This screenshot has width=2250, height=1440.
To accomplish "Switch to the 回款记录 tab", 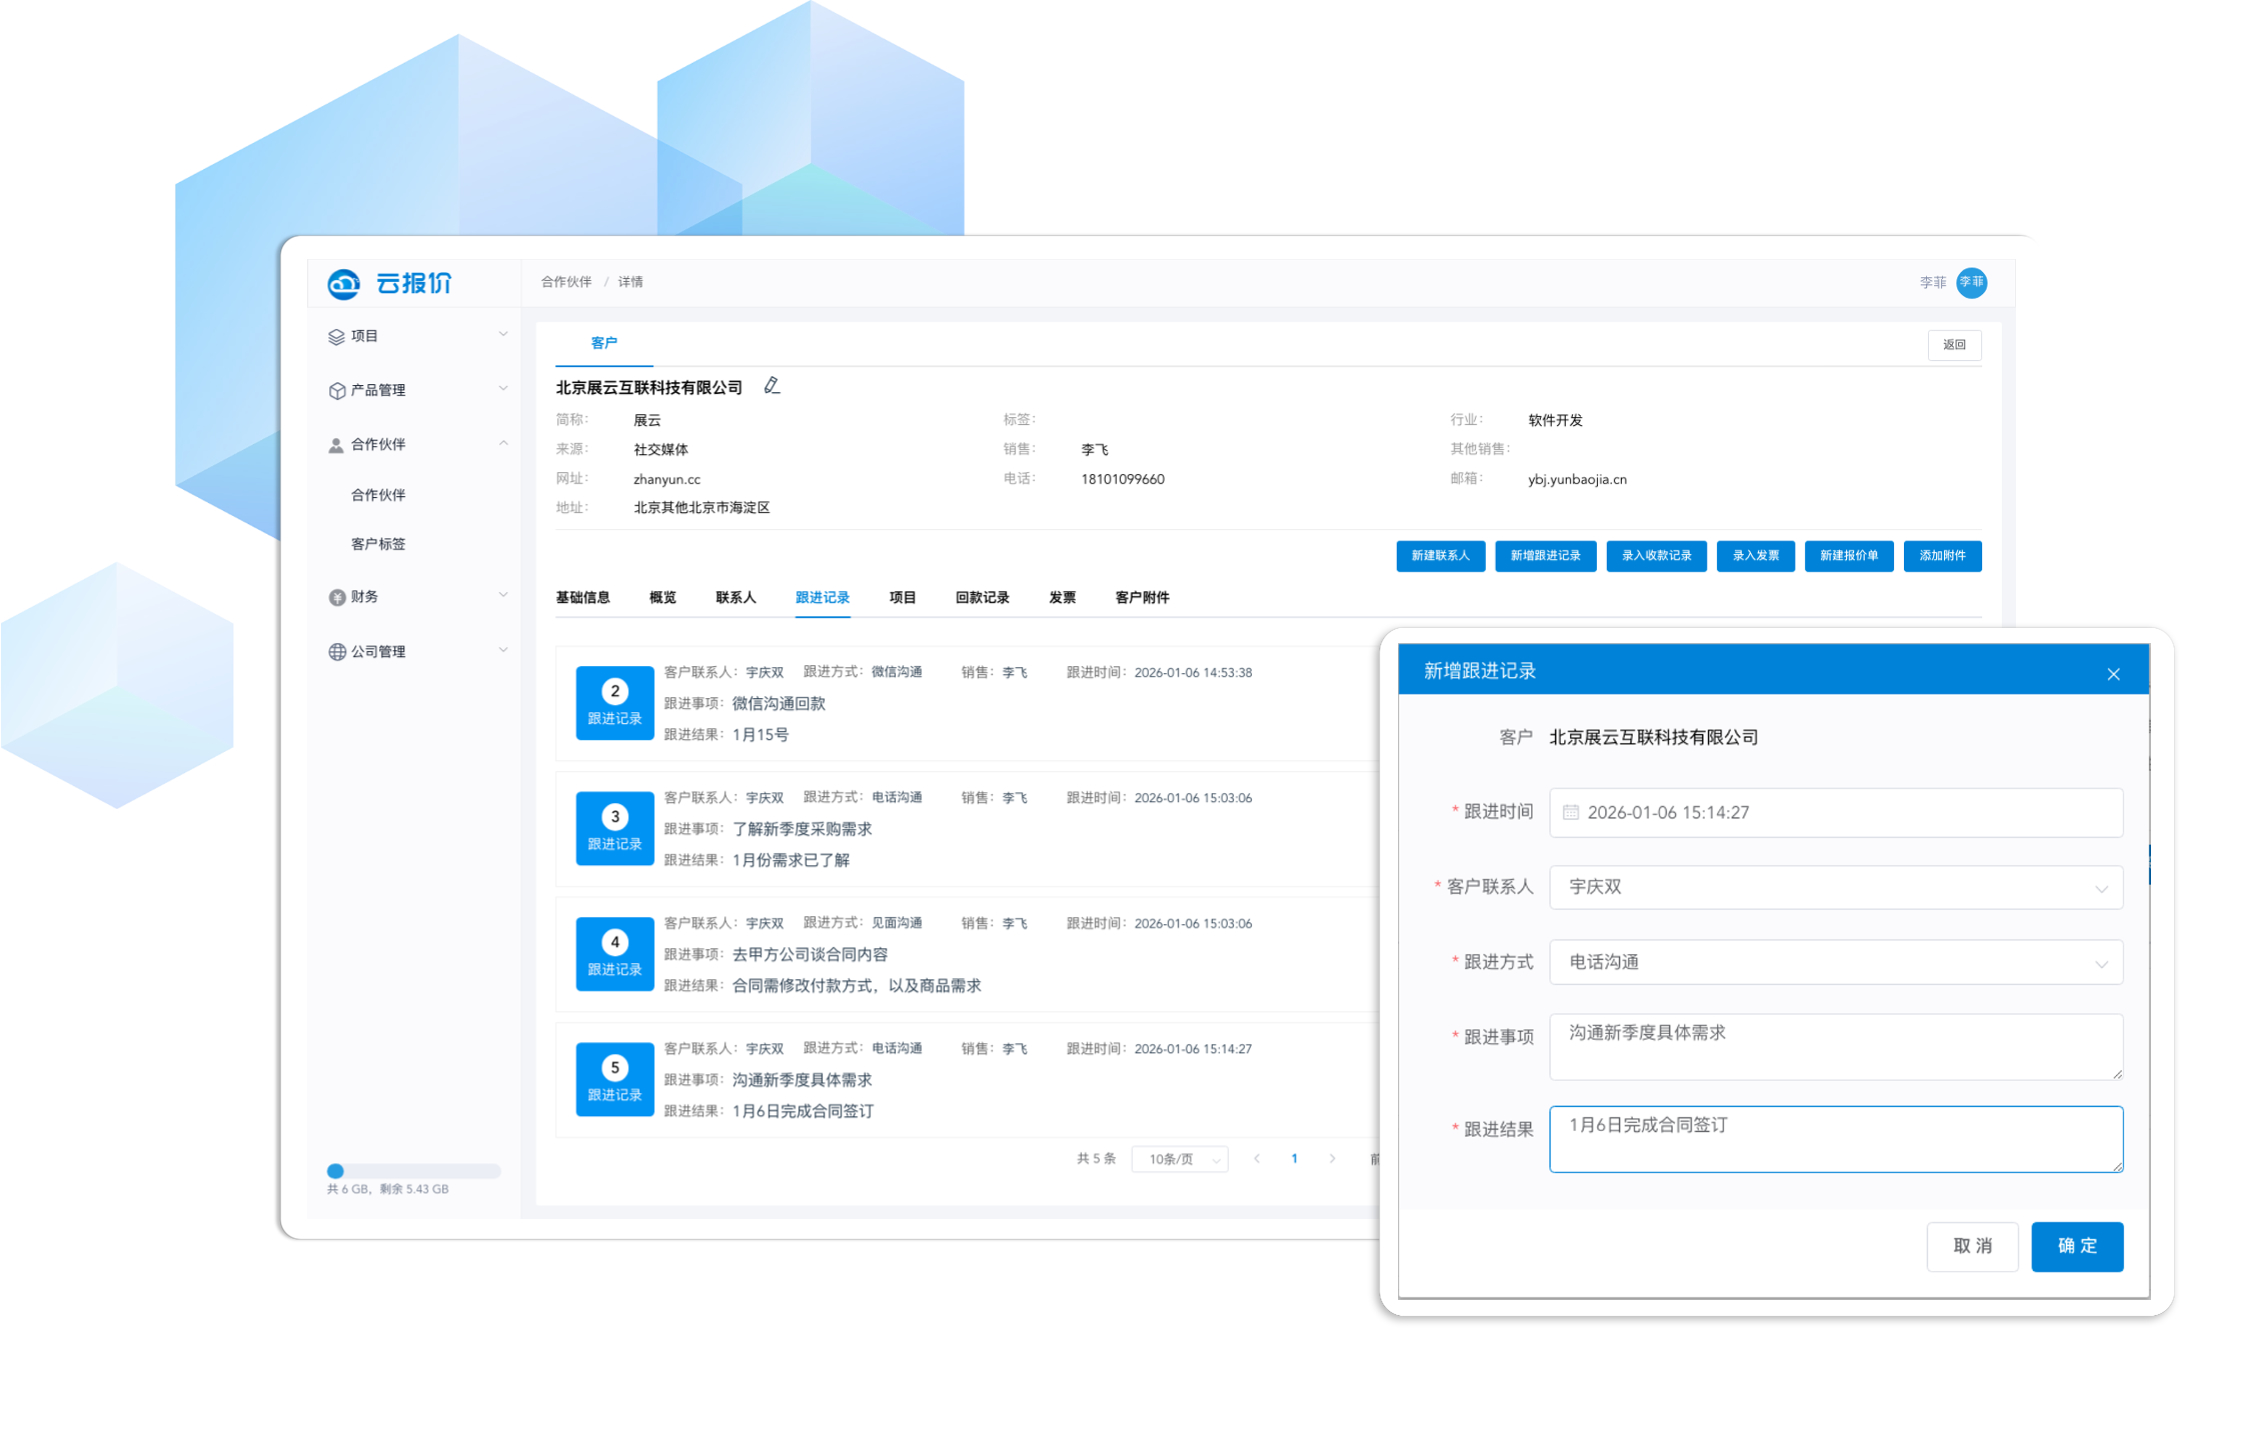I will pyautogui.click(x=981, y=598).
